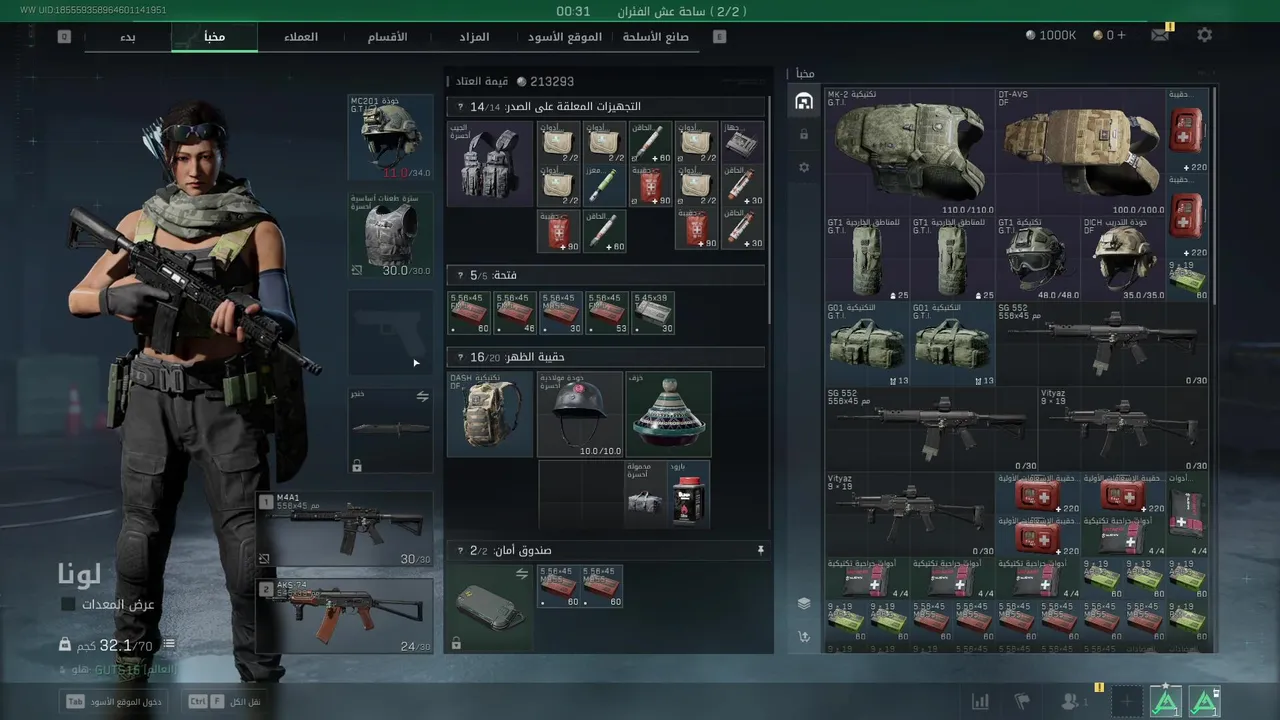Select the M4A1 primary weapon slot

pyautogui.click(x=345, y=530)
